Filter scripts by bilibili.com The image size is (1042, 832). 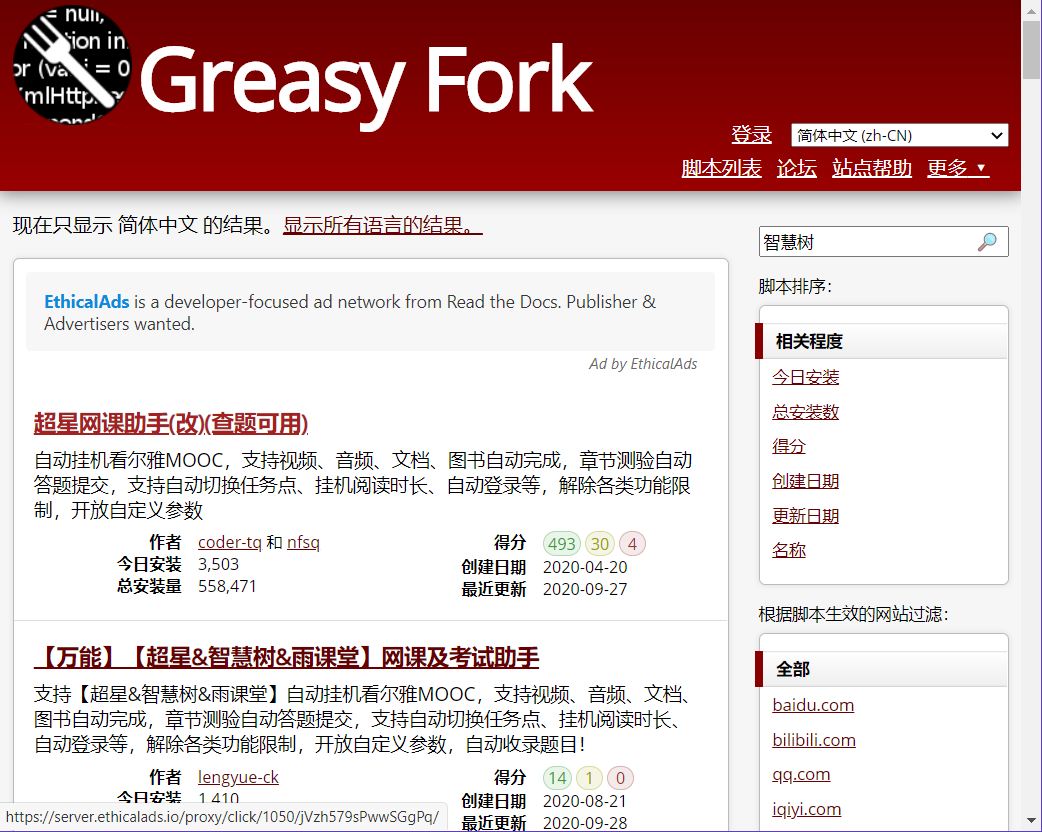[x=813, y=740]
